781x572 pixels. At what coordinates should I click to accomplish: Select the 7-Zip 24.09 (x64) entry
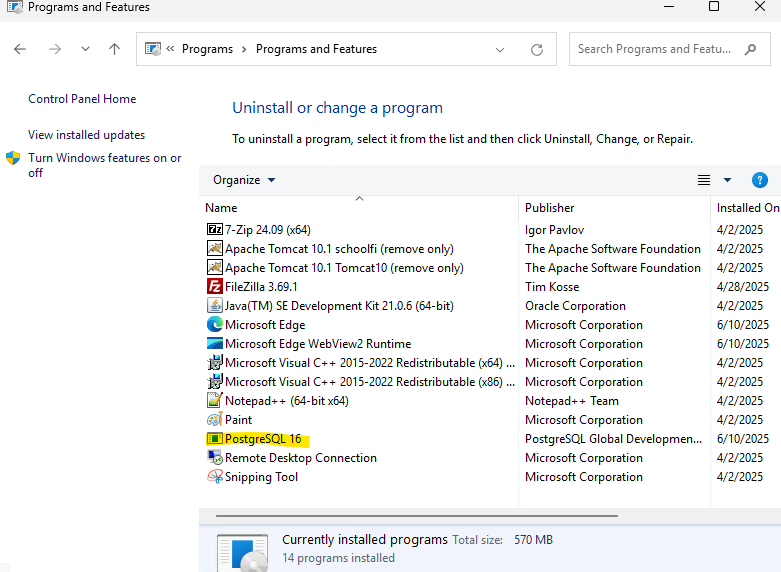coord(268,230)
